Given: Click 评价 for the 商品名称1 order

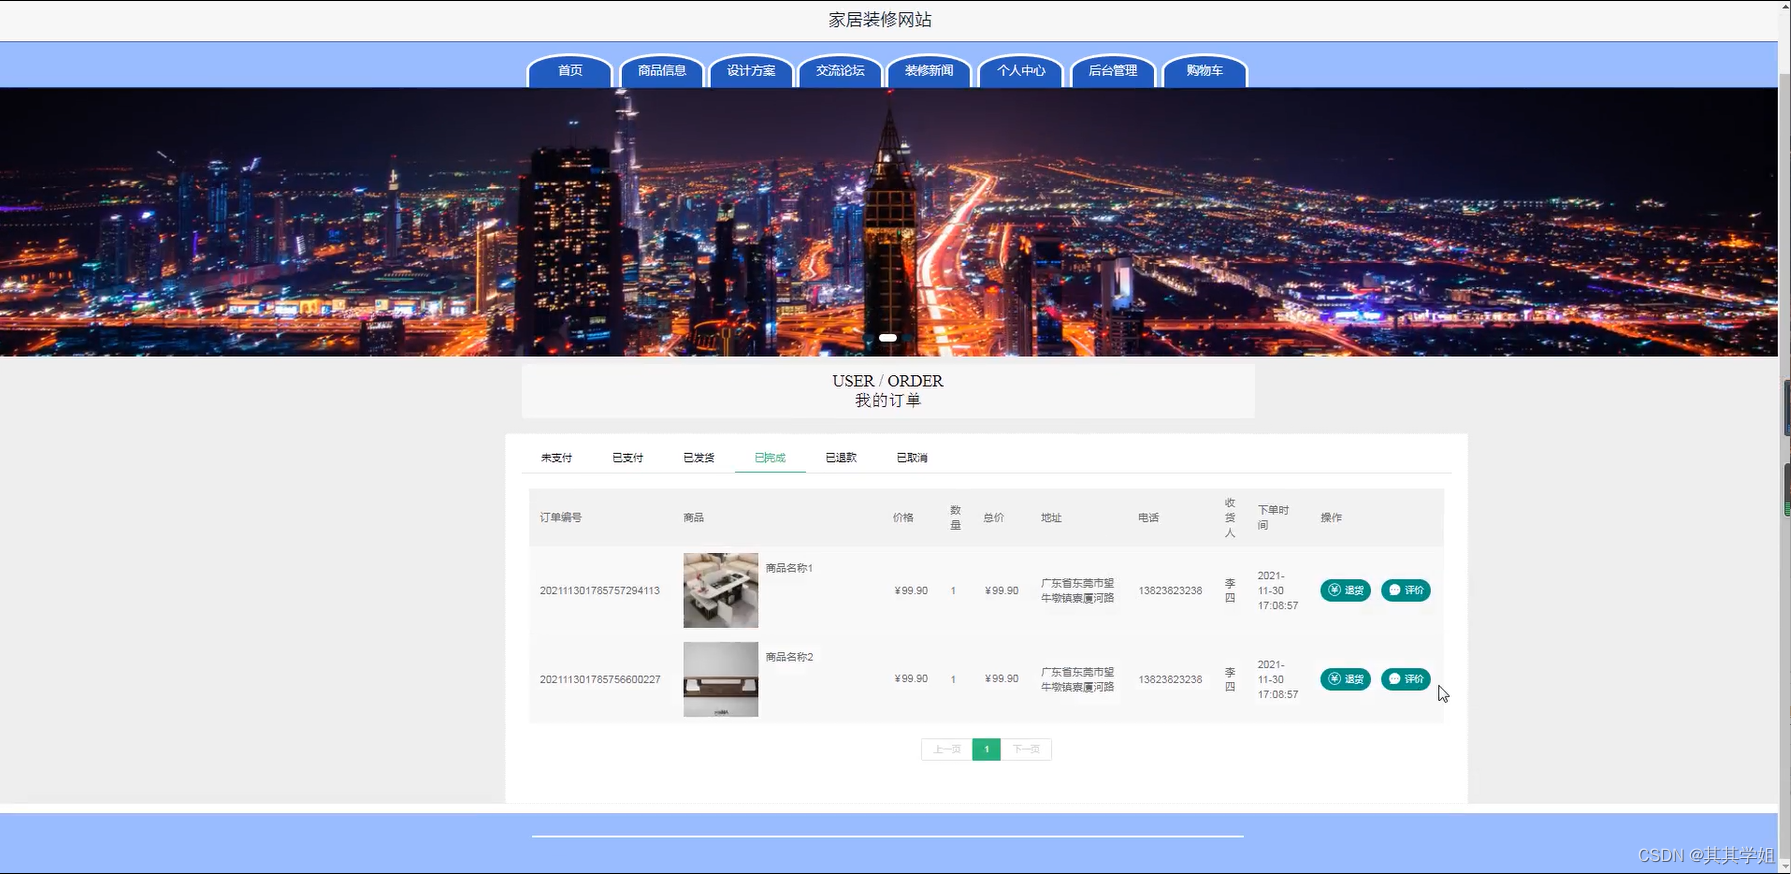Looking at the screenshot, I should 1406,590.
